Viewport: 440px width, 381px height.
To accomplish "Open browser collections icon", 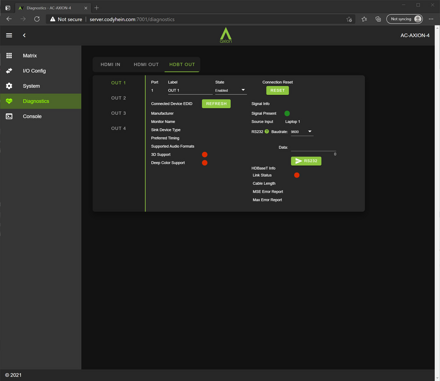I will (x=378, y=19).
